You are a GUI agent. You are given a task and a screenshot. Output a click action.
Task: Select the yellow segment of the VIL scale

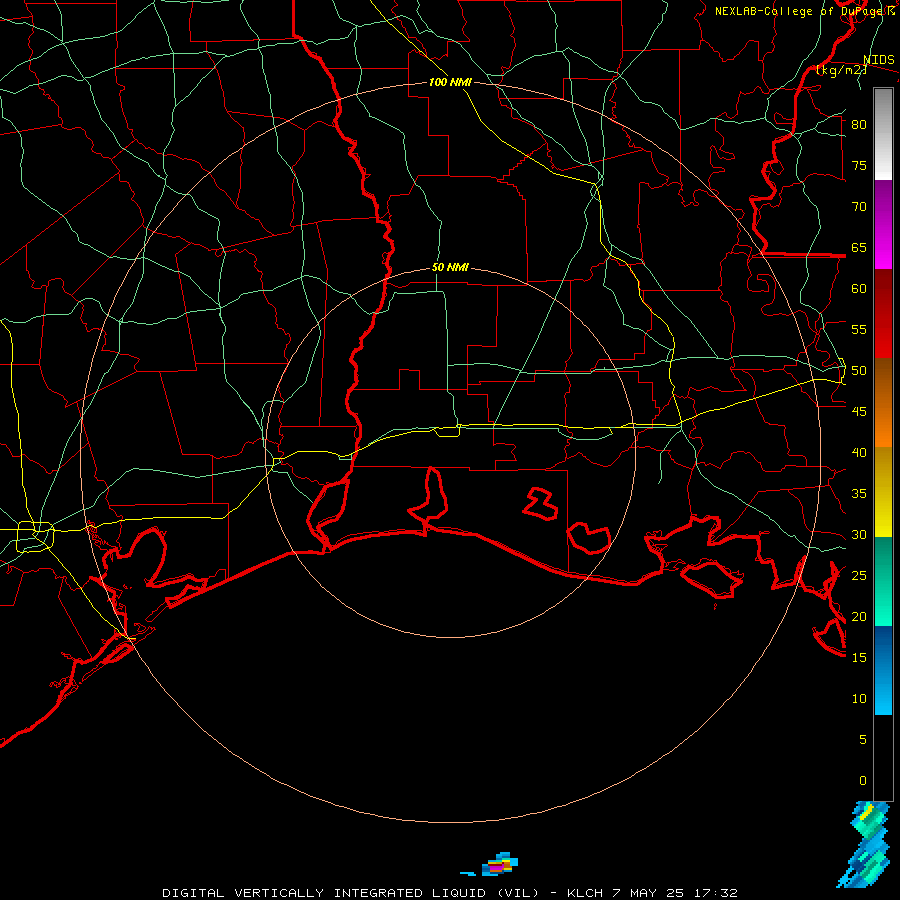[883, 492]
